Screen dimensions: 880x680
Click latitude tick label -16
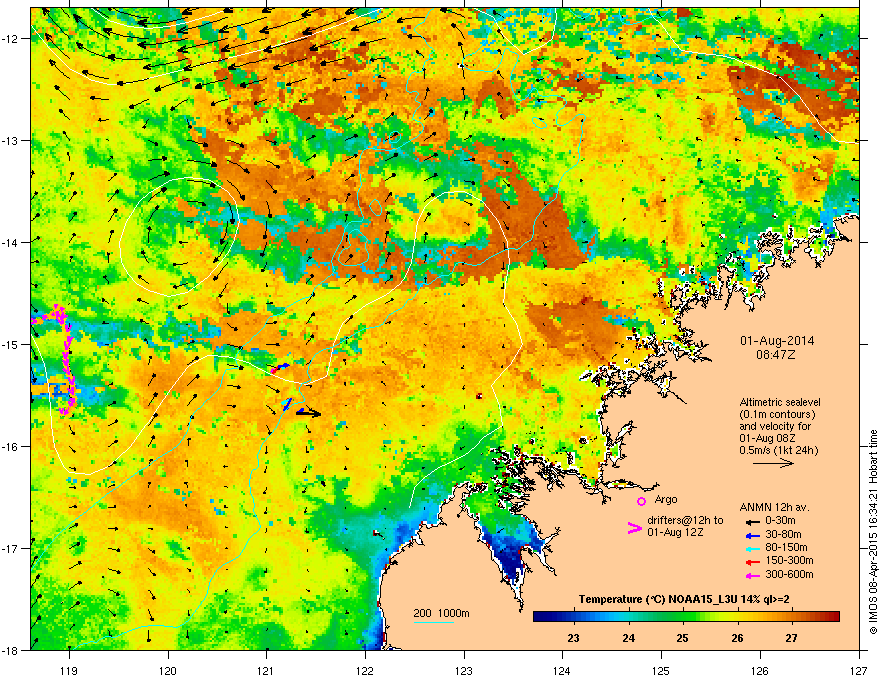[10, 447]
